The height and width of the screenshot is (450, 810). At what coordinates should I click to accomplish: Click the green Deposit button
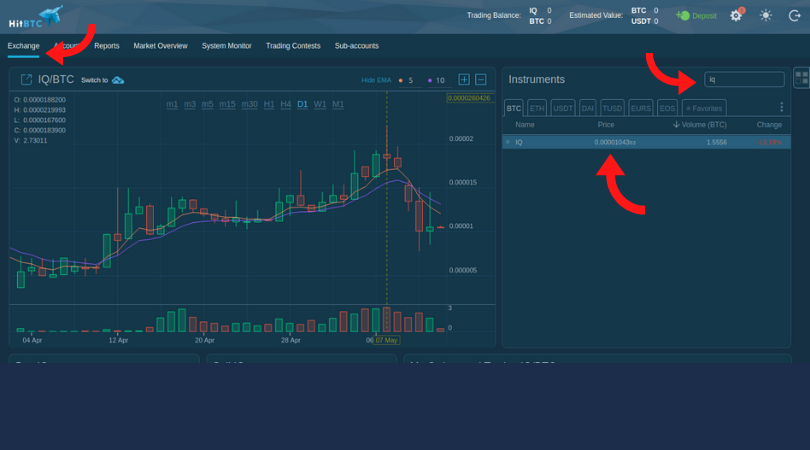click(x=696, y=15)
